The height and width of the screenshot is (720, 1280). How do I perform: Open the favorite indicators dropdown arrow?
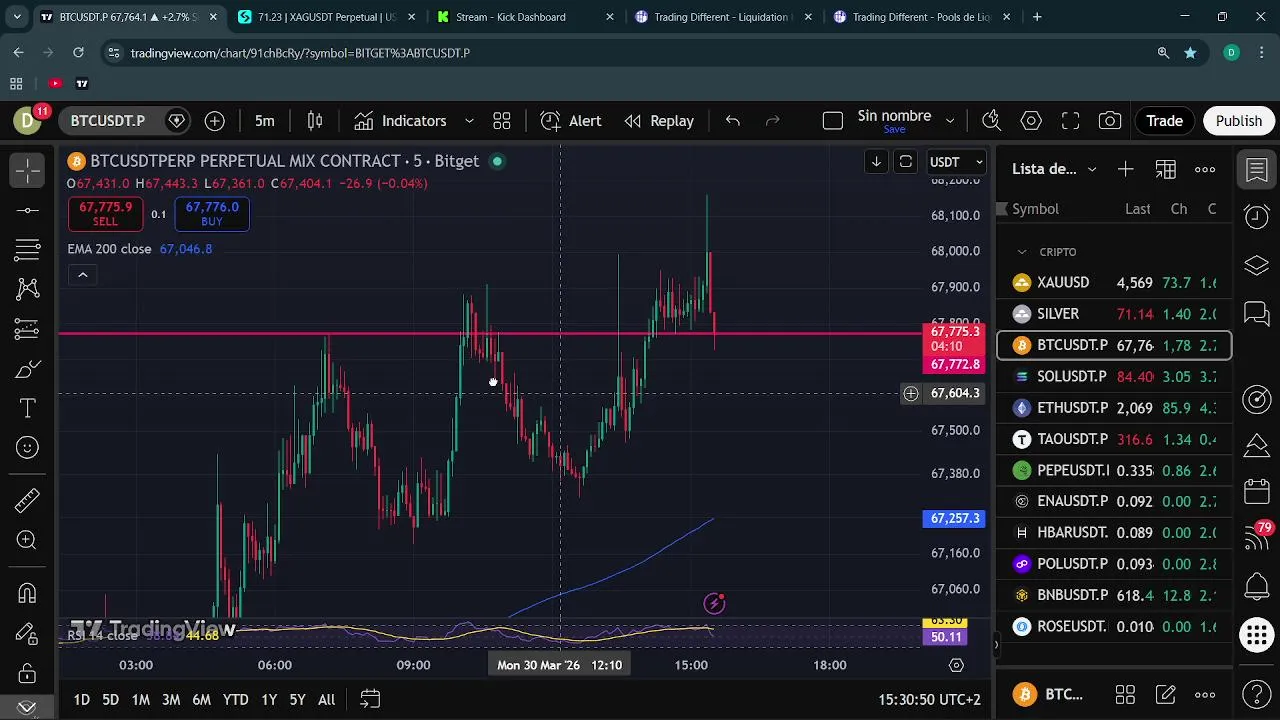[469, 121]
